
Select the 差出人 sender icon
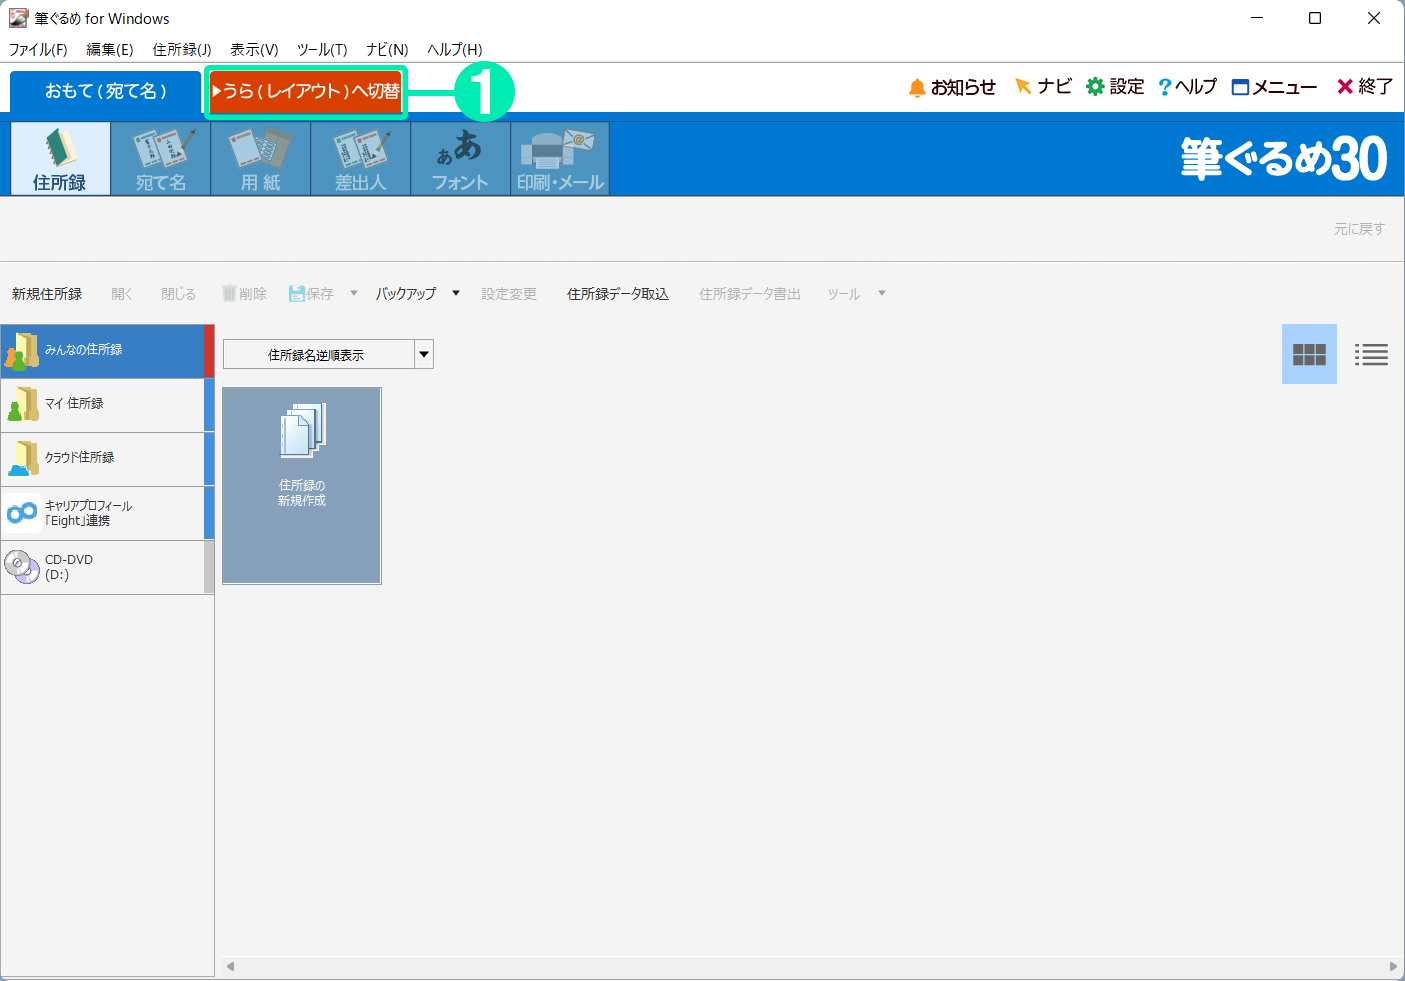(360, 159)
